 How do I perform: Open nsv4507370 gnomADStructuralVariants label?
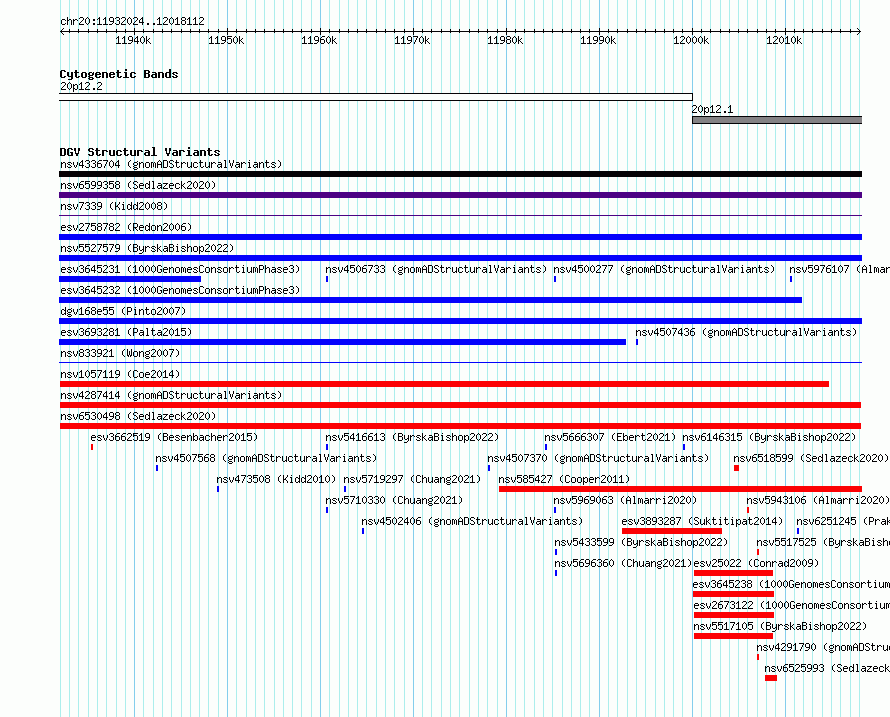598,459
